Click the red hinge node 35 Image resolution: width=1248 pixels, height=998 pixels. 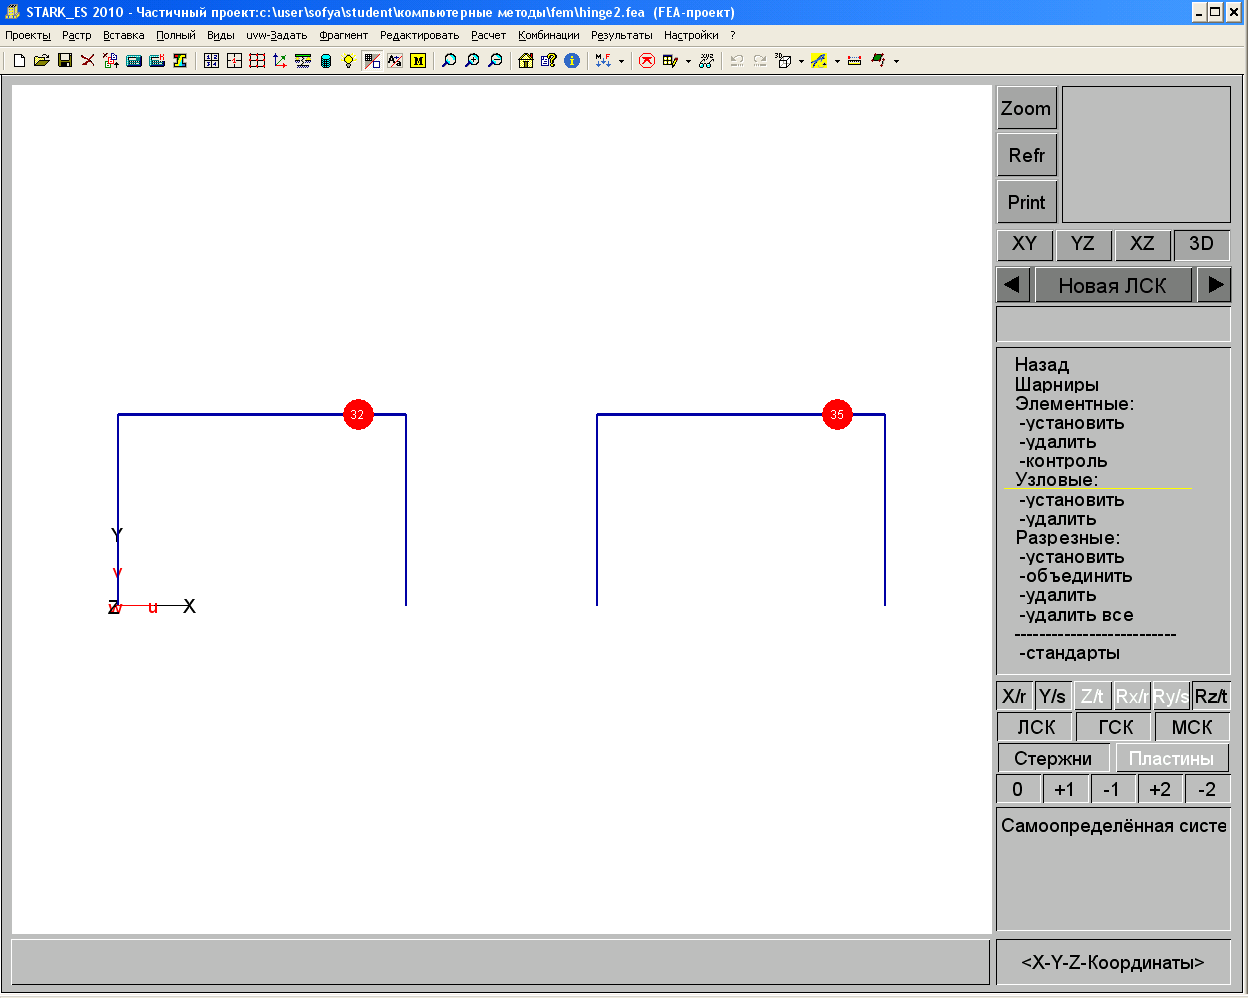(837, 414)
